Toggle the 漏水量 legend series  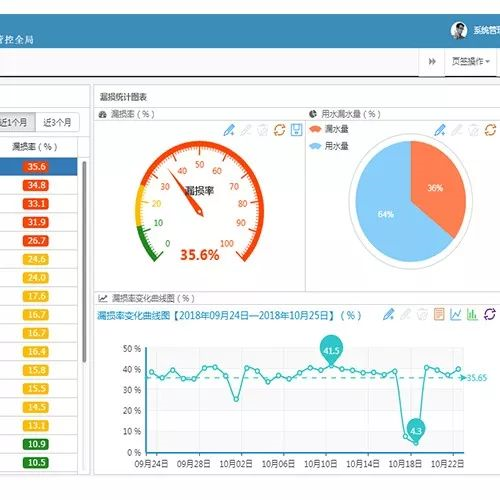coord(329,129)
